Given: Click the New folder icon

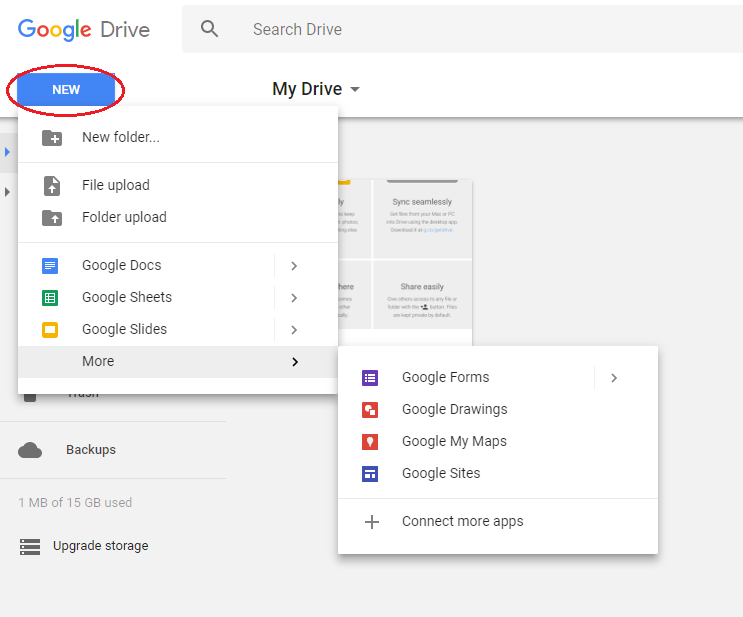Looking at the screenshot, I should pyautogui.click(x=52, y=138).
